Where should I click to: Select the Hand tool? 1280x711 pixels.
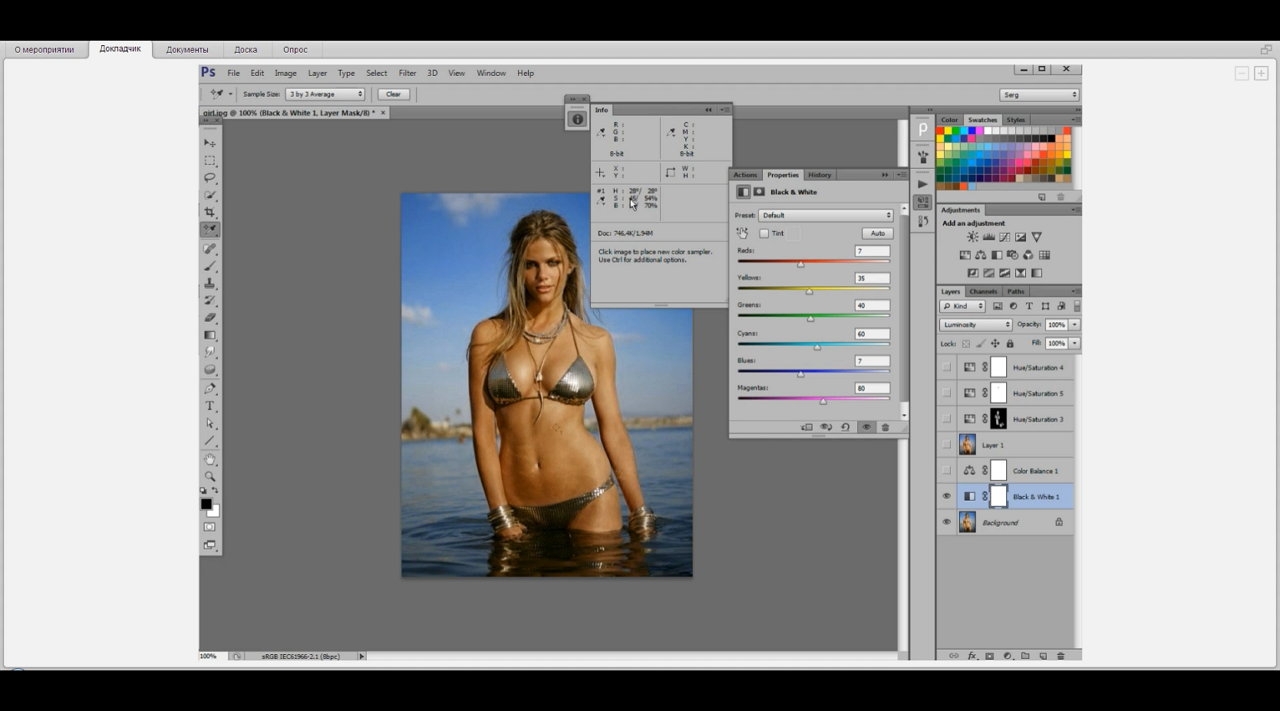[x=210, y=459]
